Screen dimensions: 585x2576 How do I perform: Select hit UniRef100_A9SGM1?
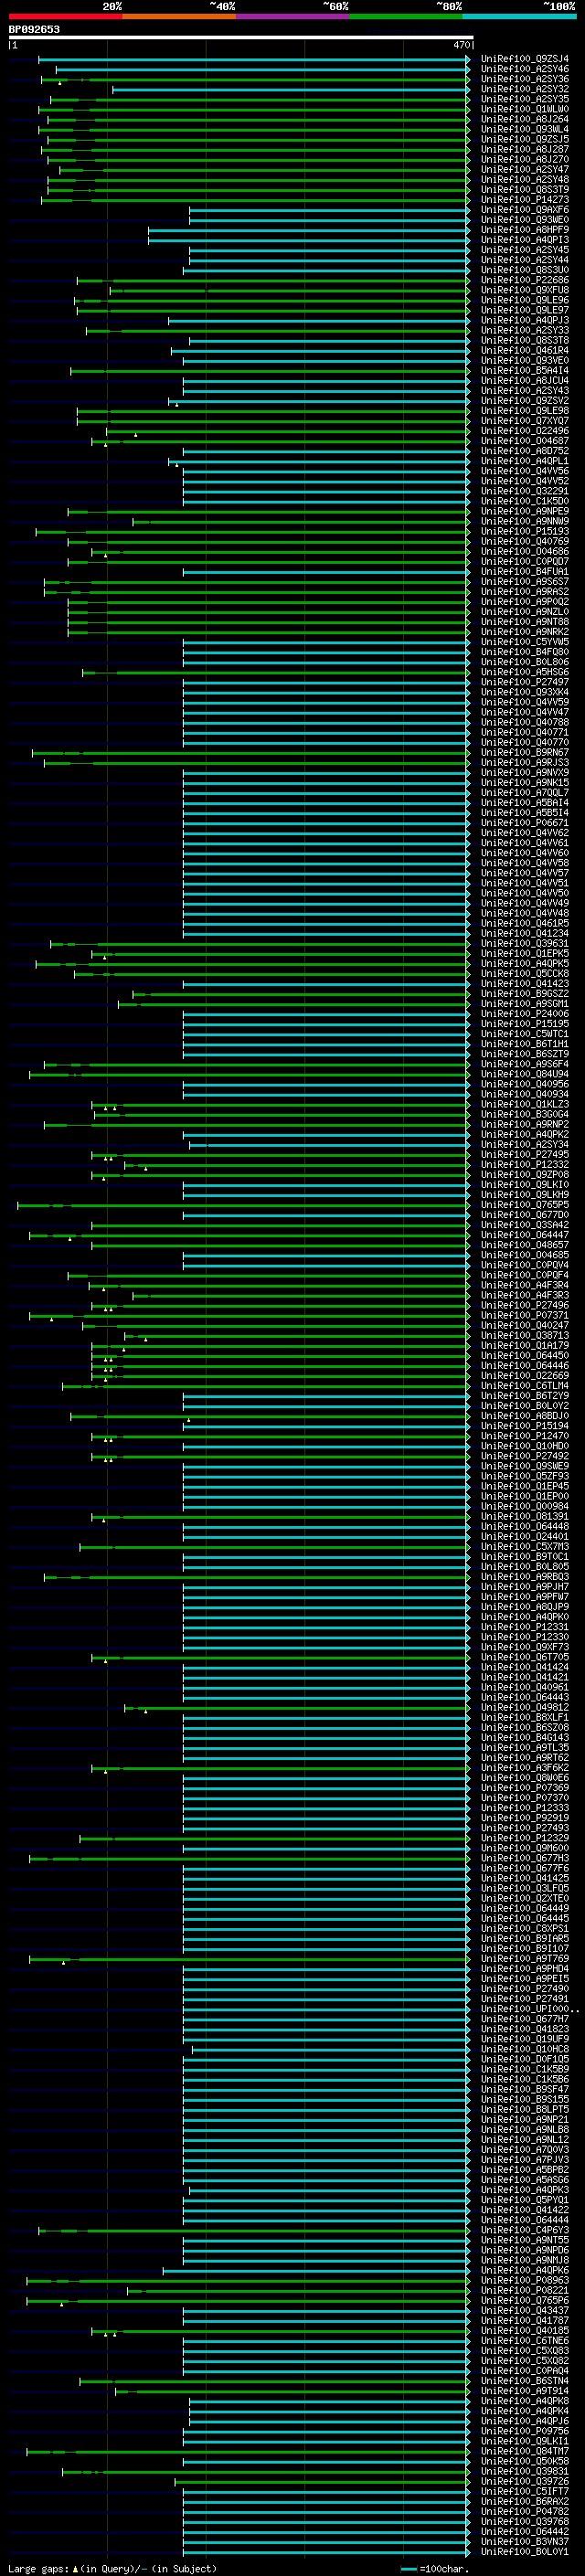pos(524,1004)
